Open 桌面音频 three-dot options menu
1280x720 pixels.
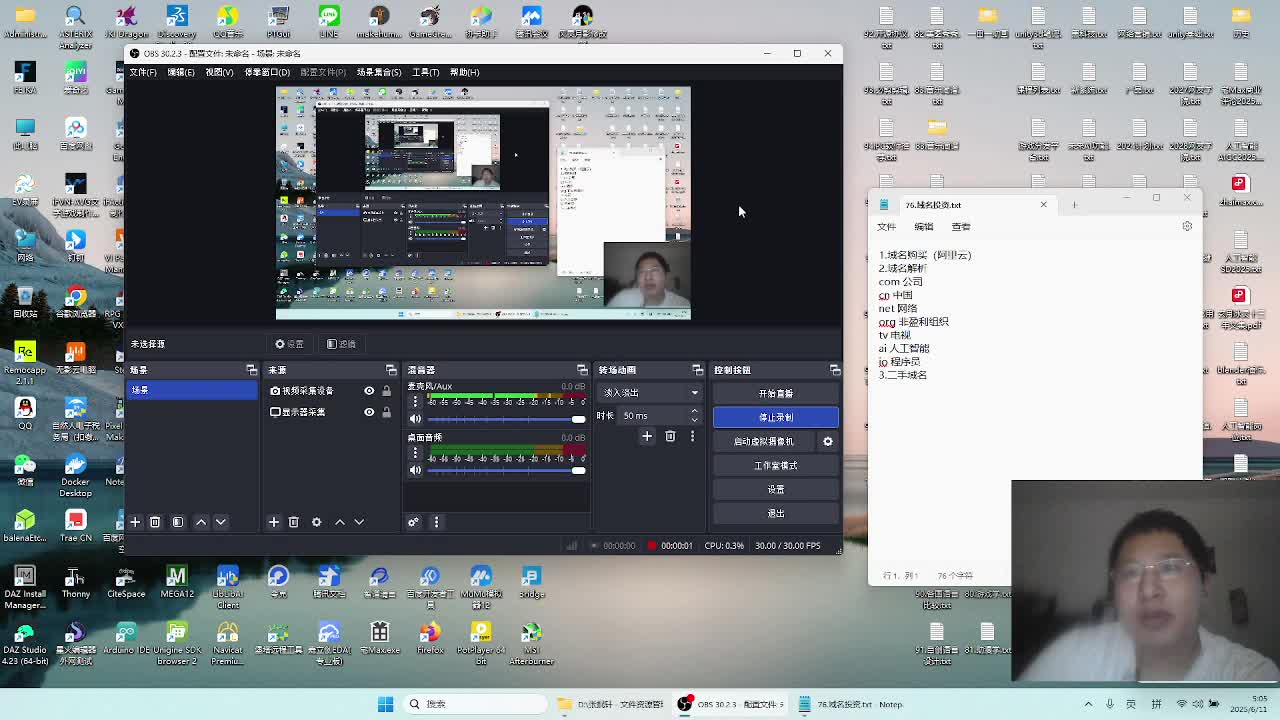click(x=415, y=453)
